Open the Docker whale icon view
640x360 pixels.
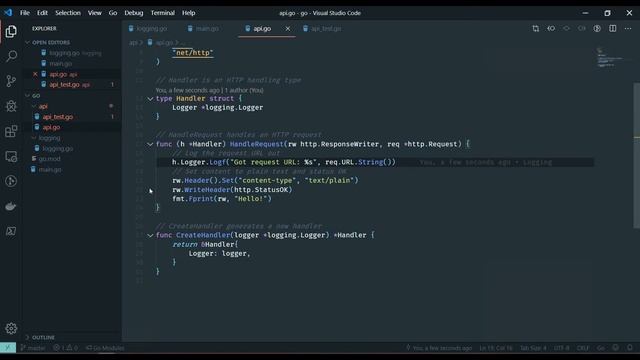[x=11, y=207]
